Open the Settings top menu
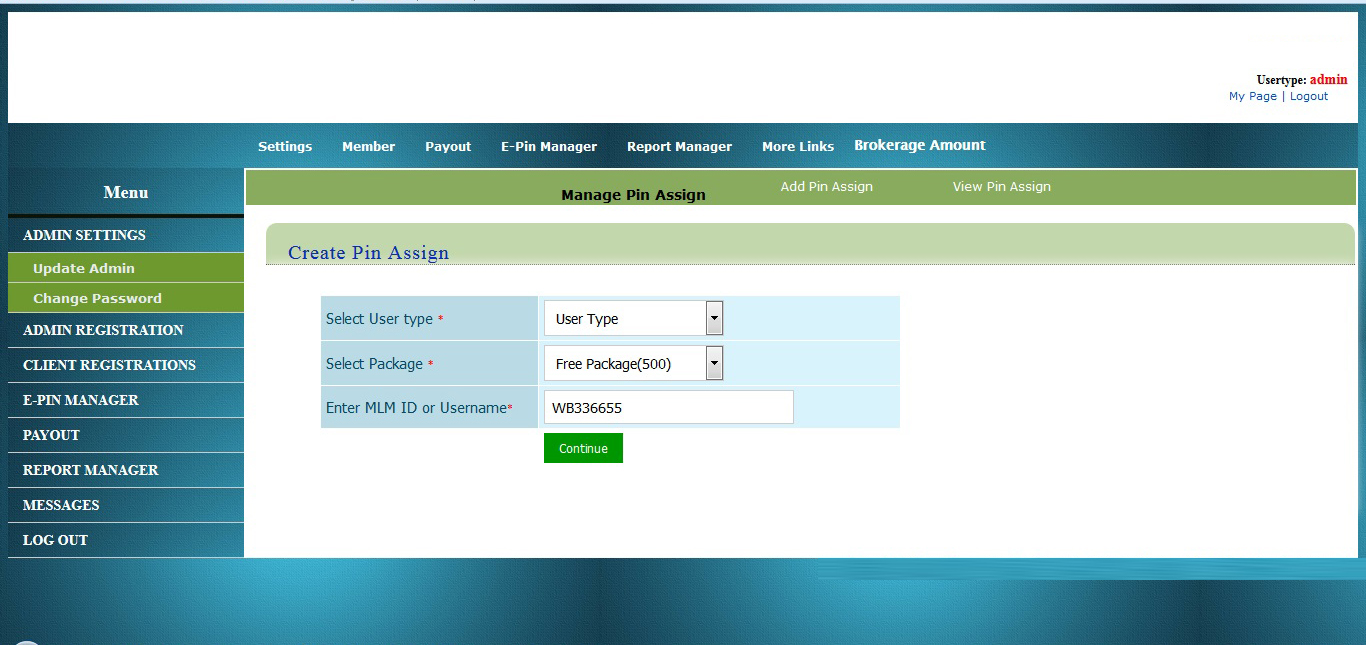Viewport: 1366px width, 645px height. (x=285, y=147)
